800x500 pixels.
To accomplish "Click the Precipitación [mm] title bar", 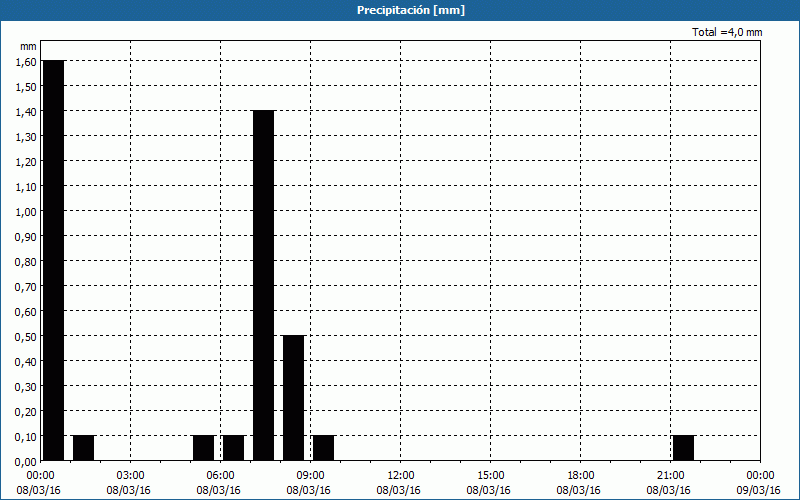I will coord(400,10).
